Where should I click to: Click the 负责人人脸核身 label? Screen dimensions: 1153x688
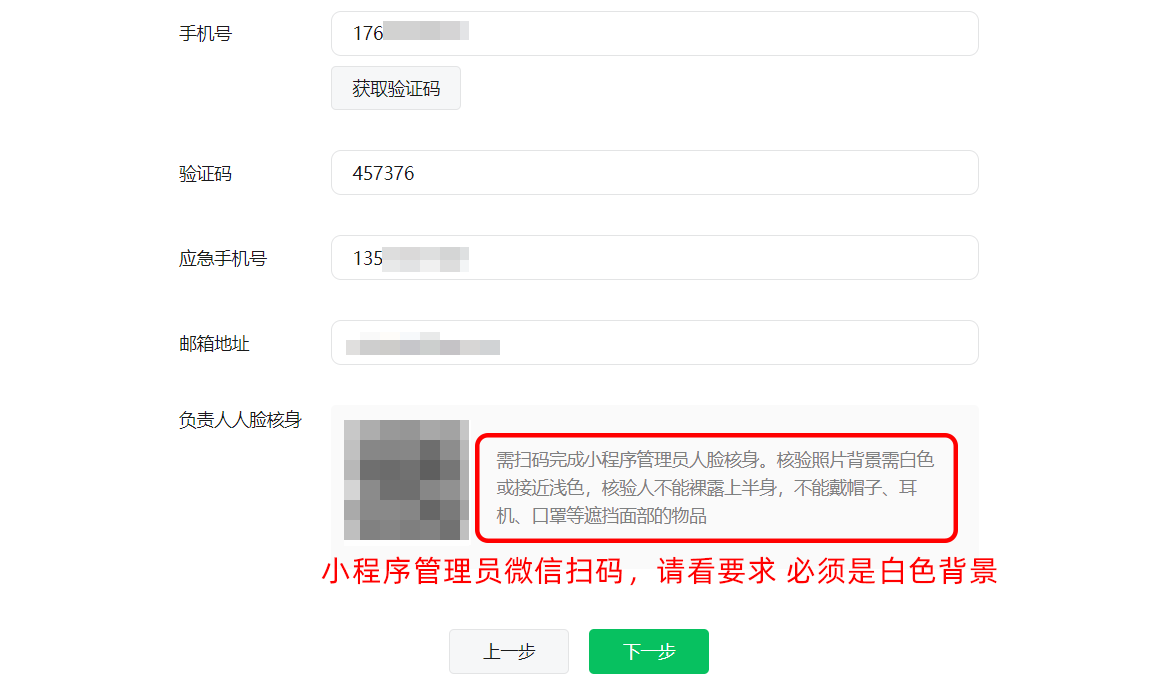[240, 420]
